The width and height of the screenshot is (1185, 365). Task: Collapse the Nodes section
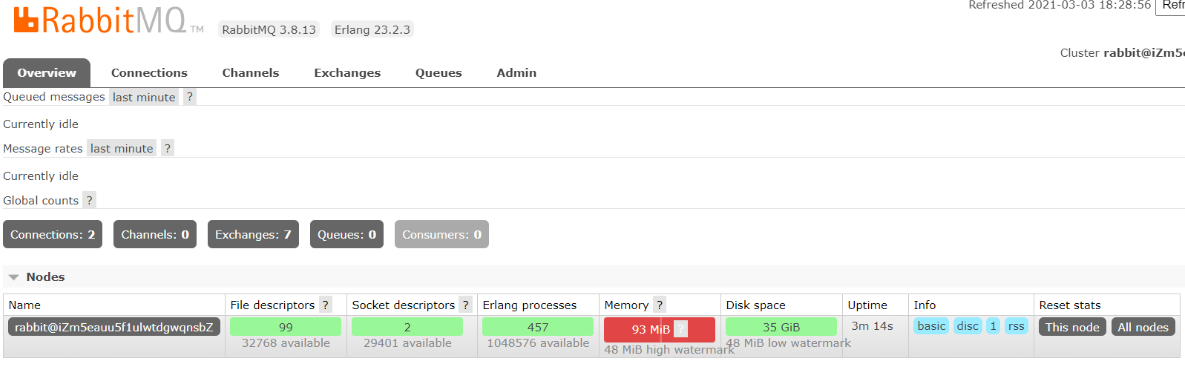[x=36, y=277]
